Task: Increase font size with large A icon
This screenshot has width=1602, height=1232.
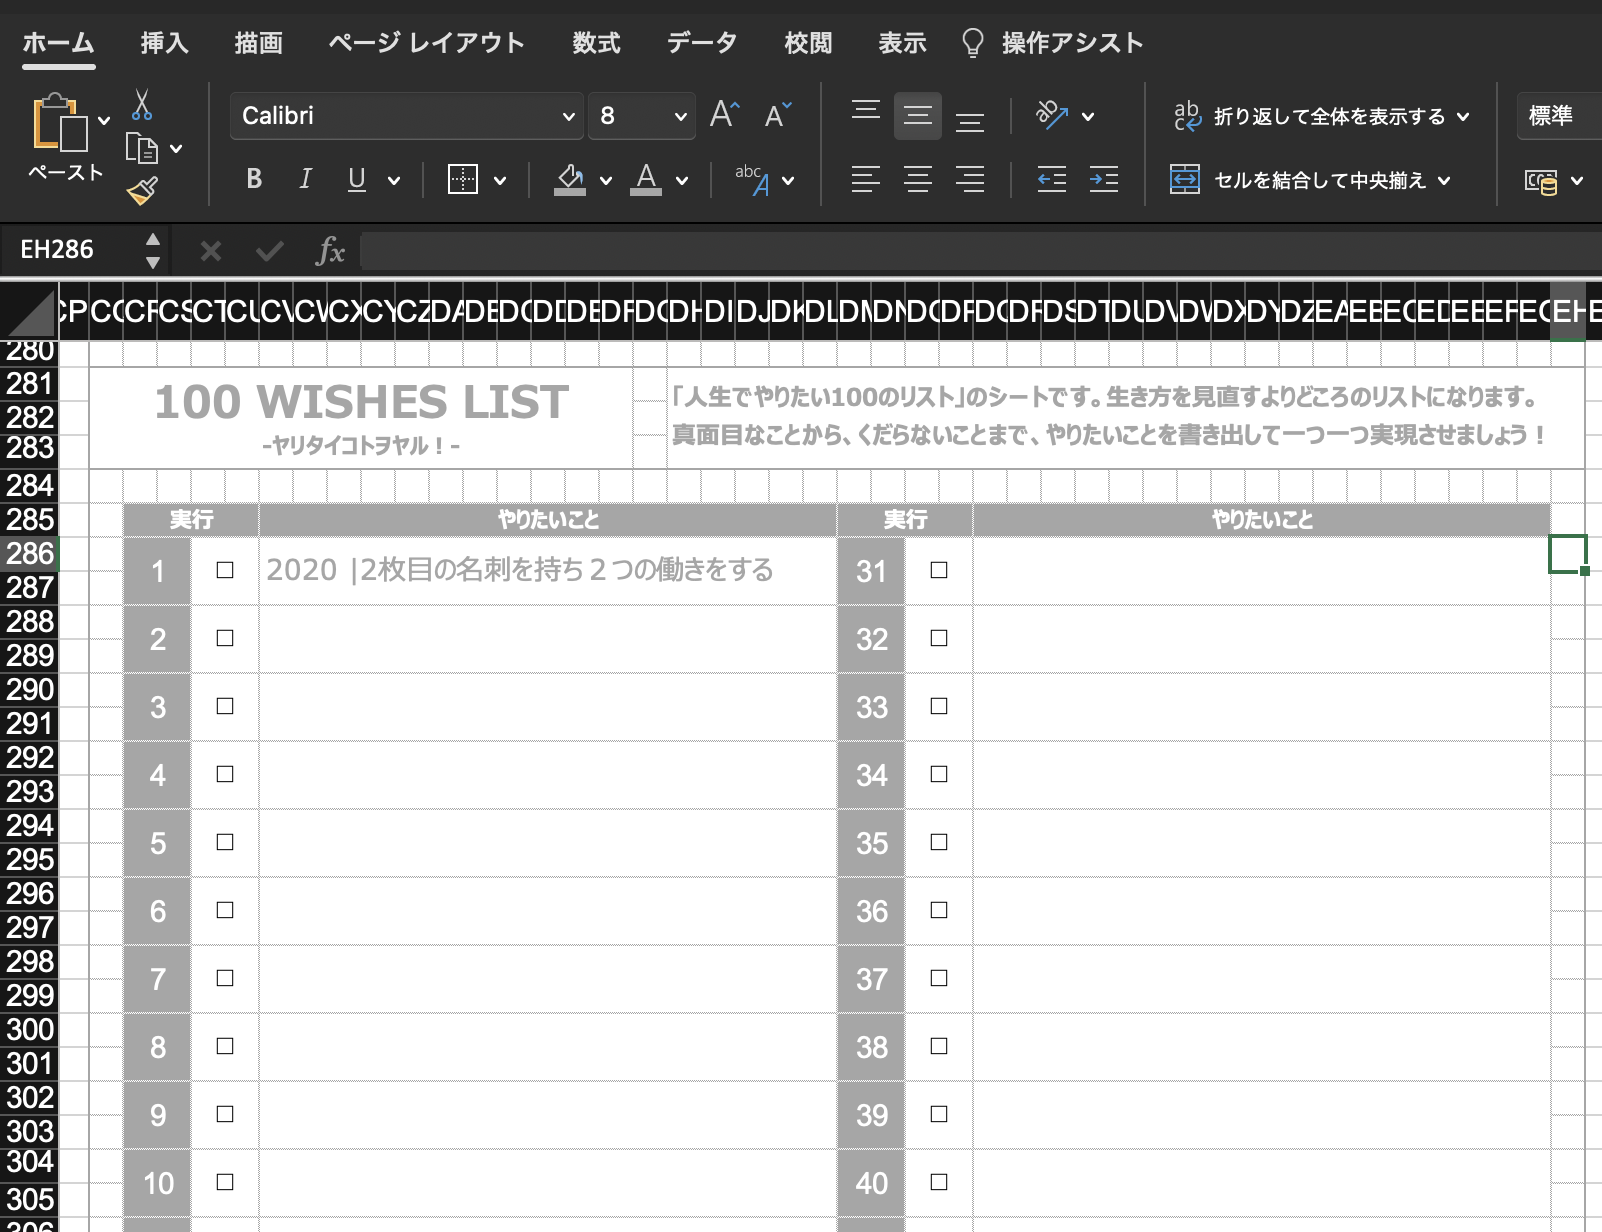Action: click(x=724, y=115)
